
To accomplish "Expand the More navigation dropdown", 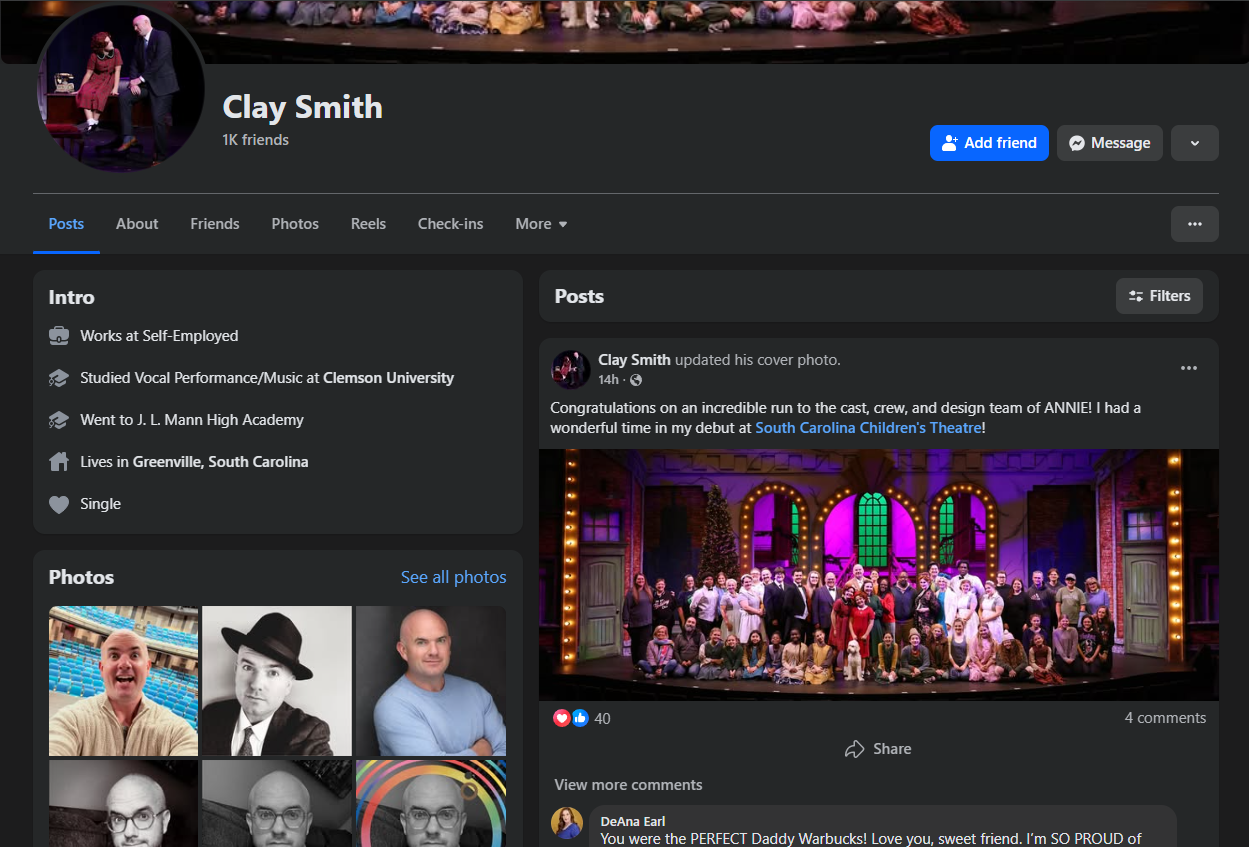I will pos(540,223).
